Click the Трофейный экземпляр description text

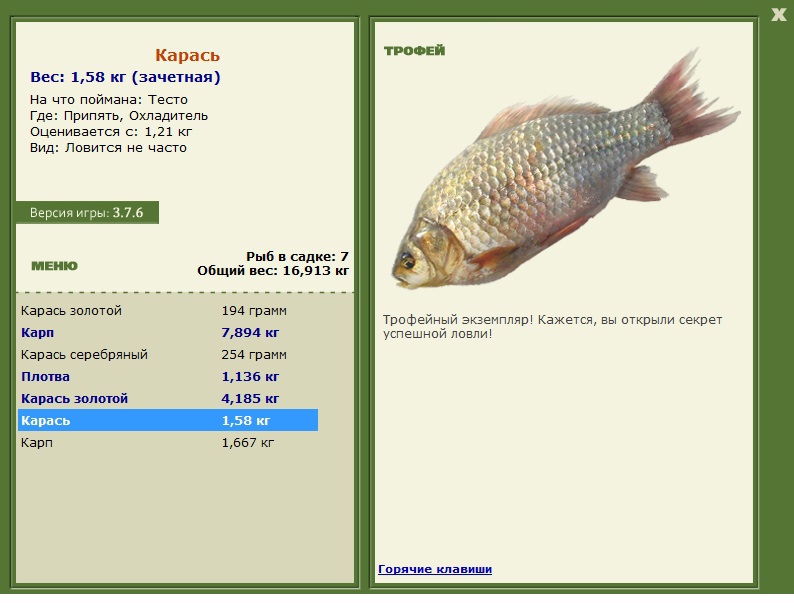pos(552,326)
